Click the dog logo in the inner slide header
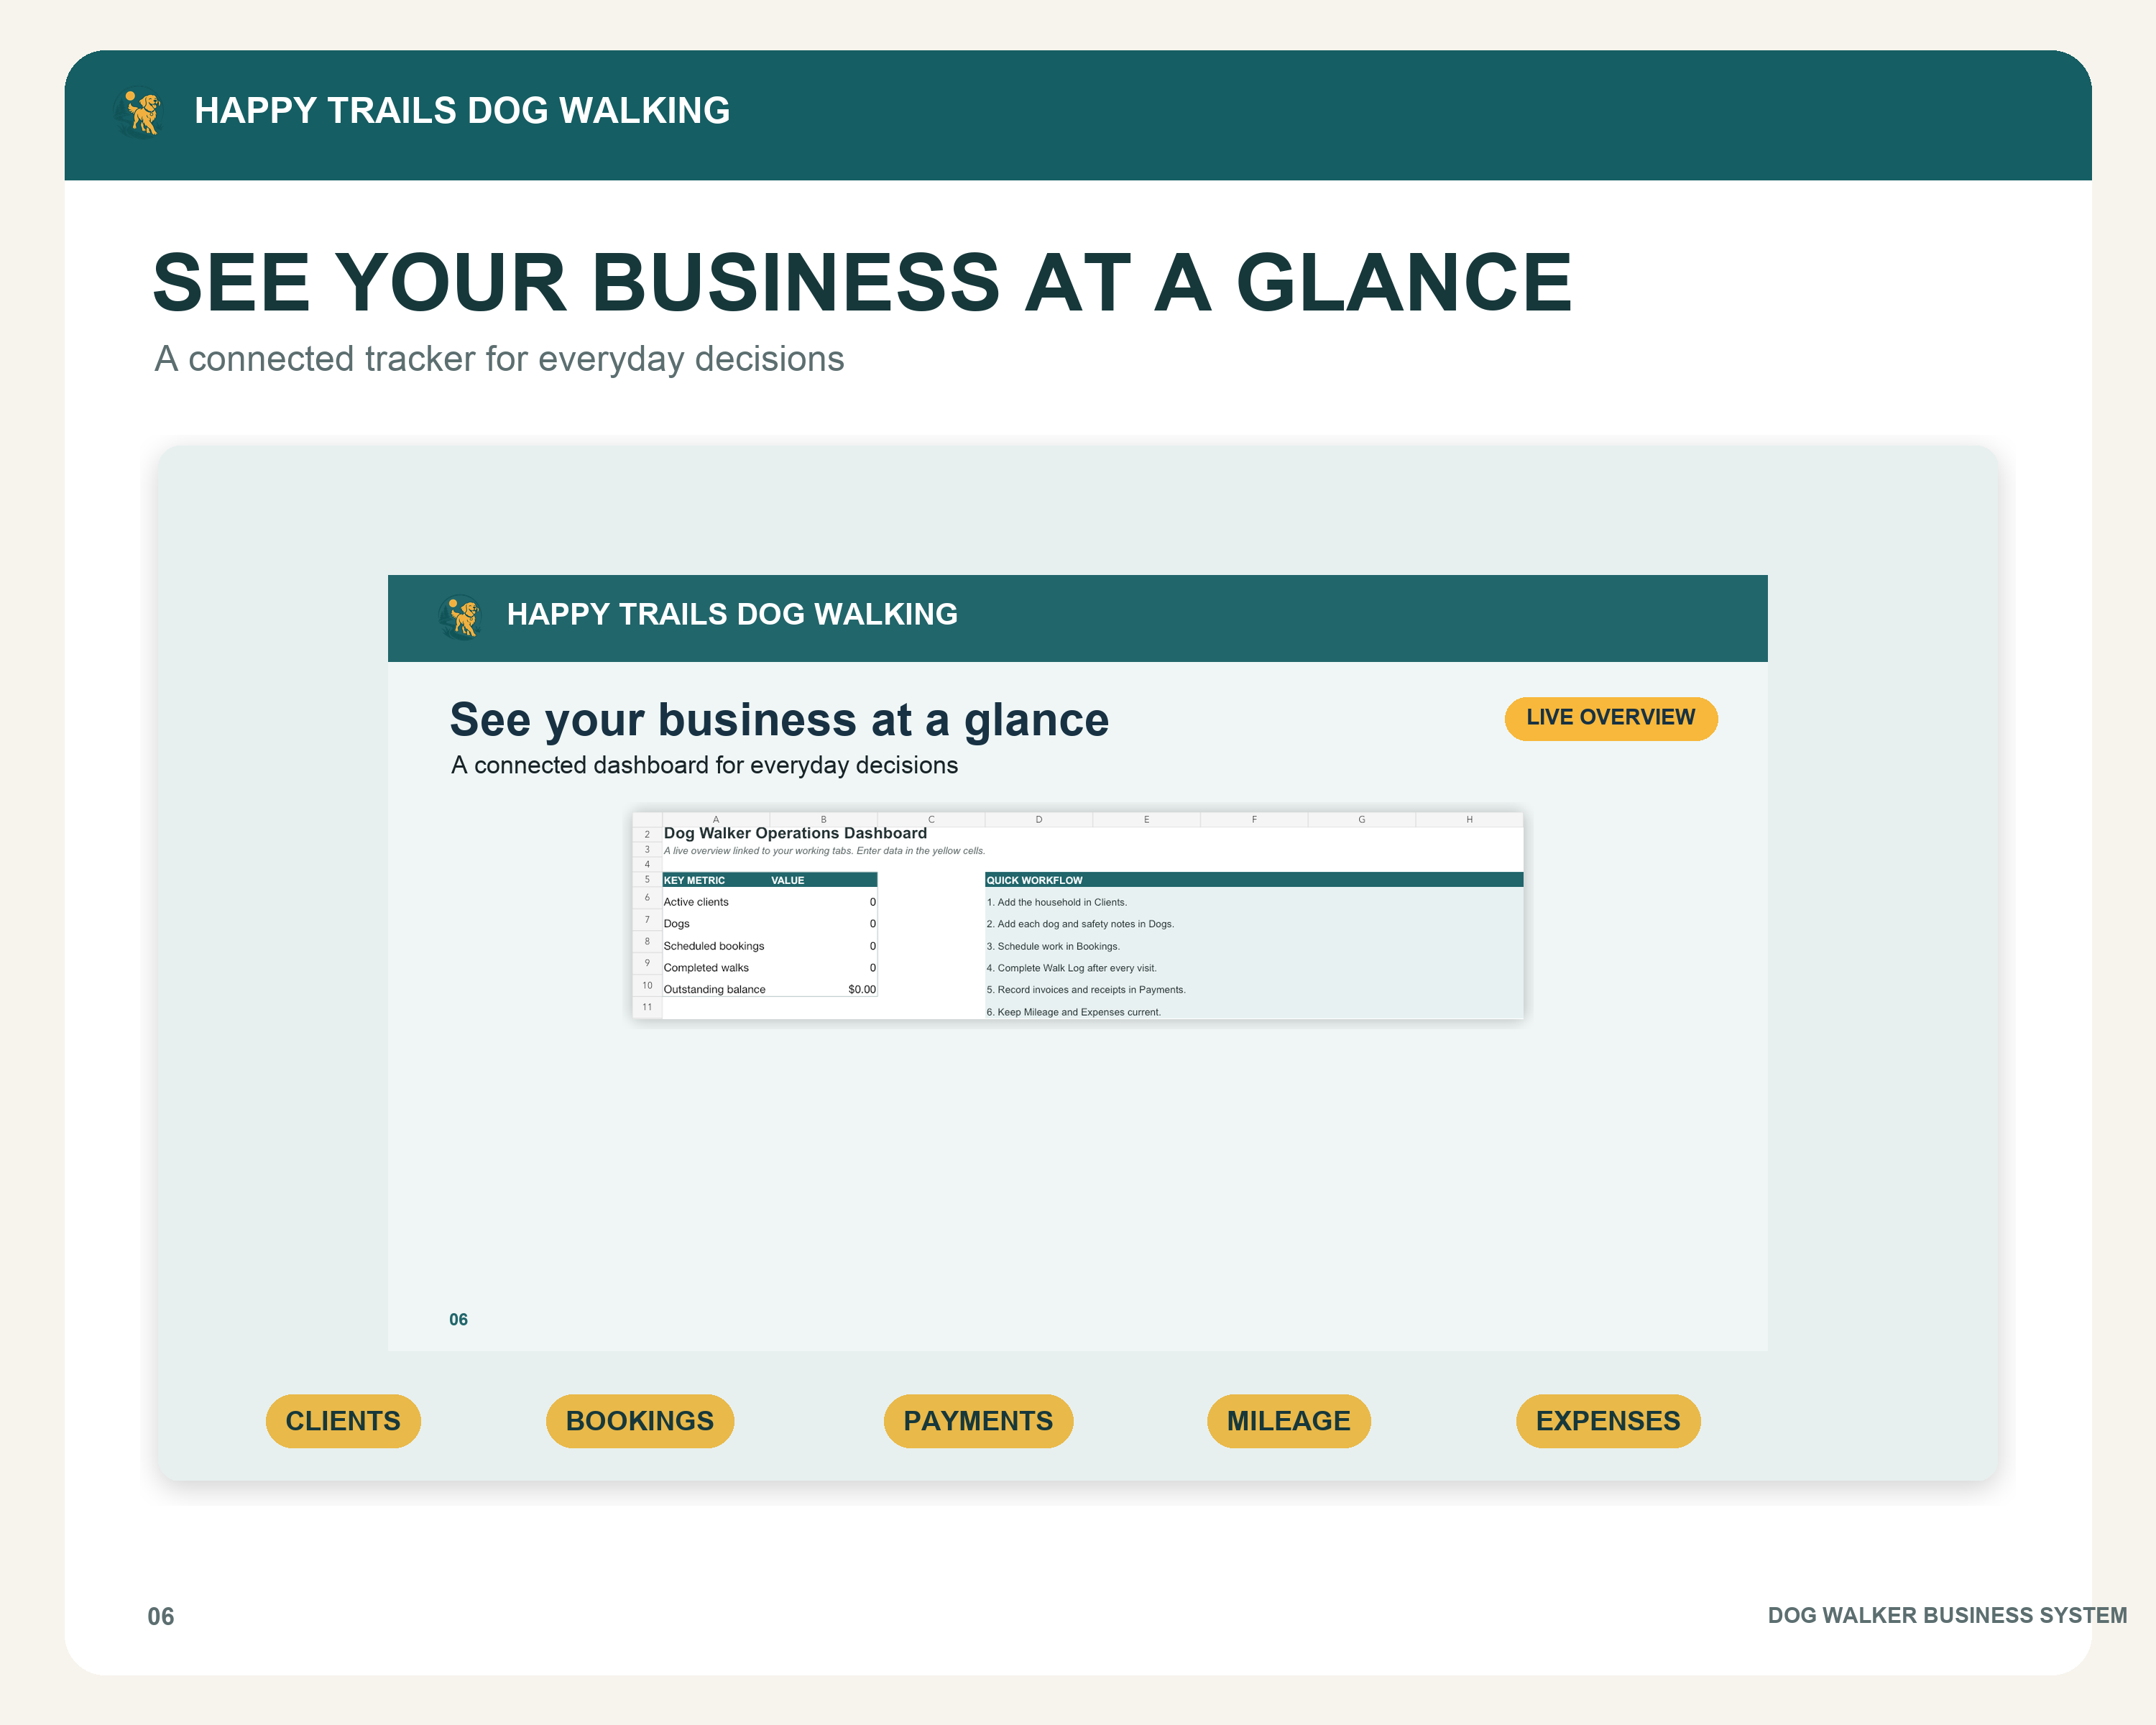The image size is (2156, 1725). (461, 616)
